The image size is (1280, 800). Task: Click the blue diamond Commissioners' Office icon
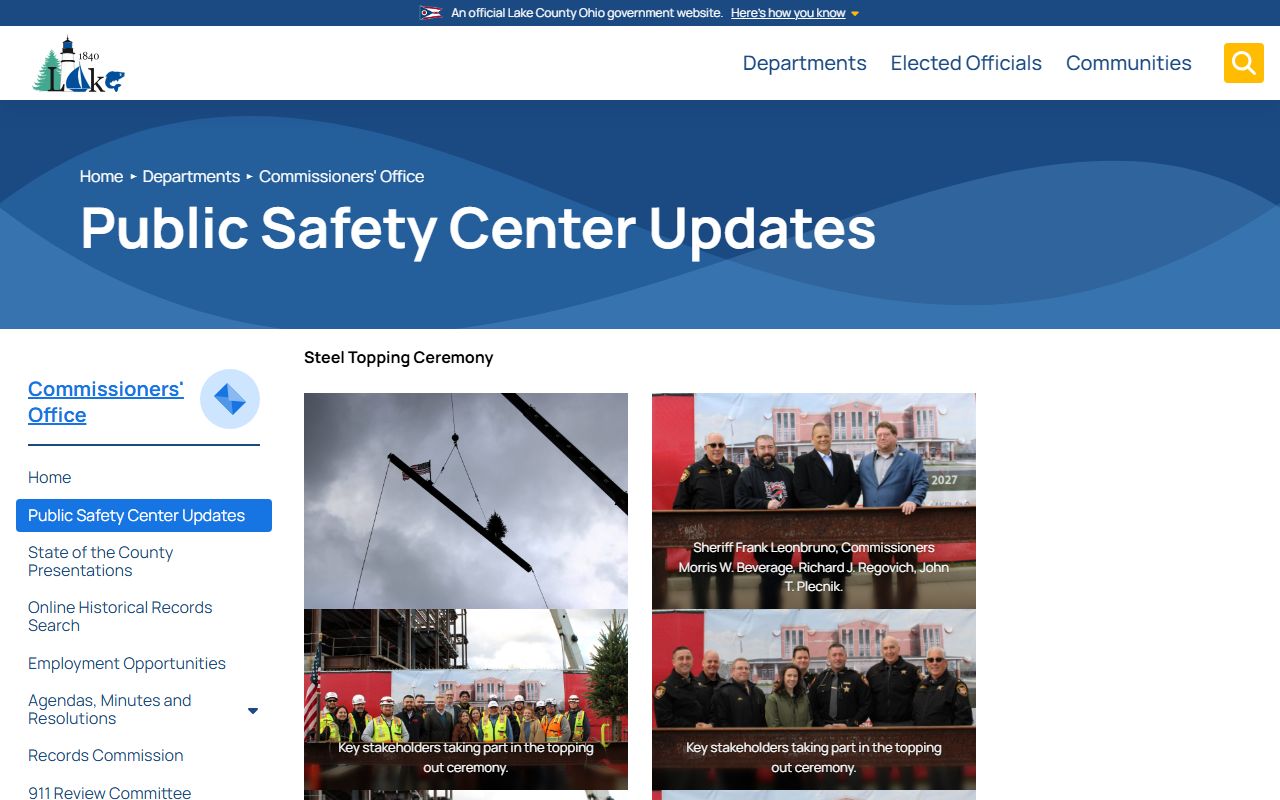(230, 399)
